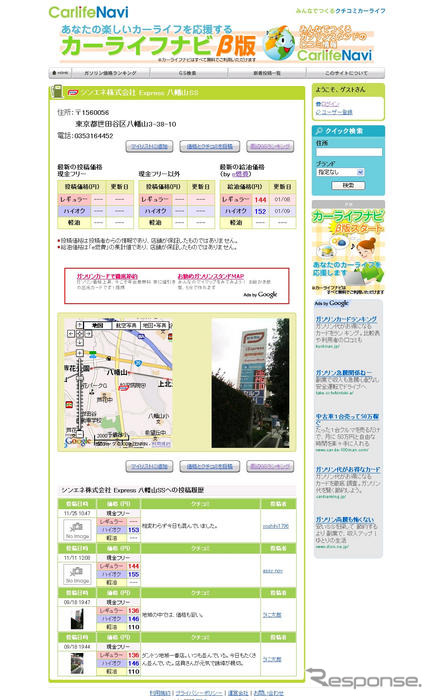Click the 価格とクチコミを投稿 button below the map
Screen dimensions: 433x700
click(209, 466)
